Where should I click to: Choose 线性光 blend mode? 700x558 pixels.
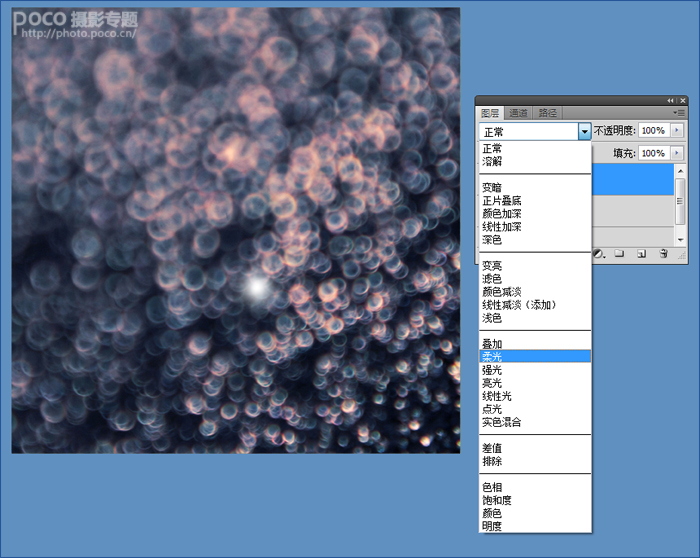click(535, 396)
